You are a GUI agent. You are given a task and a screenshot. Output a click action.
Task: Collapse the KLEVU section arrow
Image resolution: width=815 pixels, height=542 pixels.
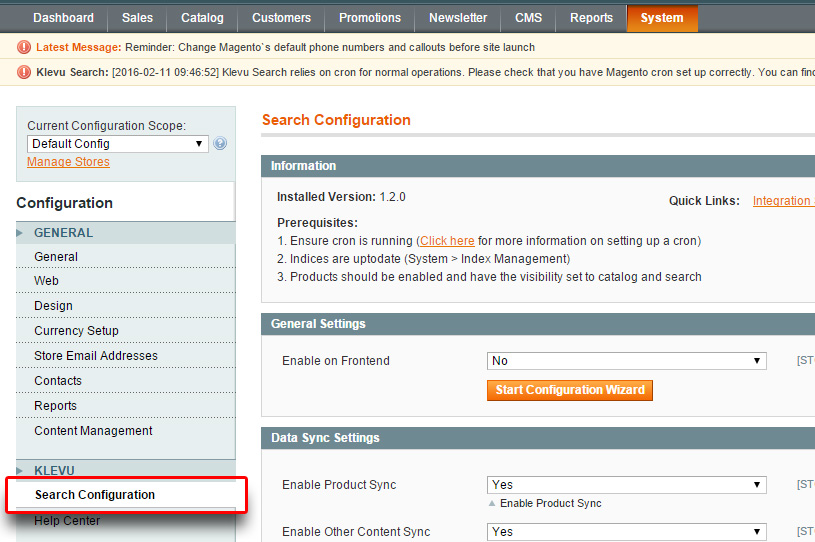click(19, 471)
